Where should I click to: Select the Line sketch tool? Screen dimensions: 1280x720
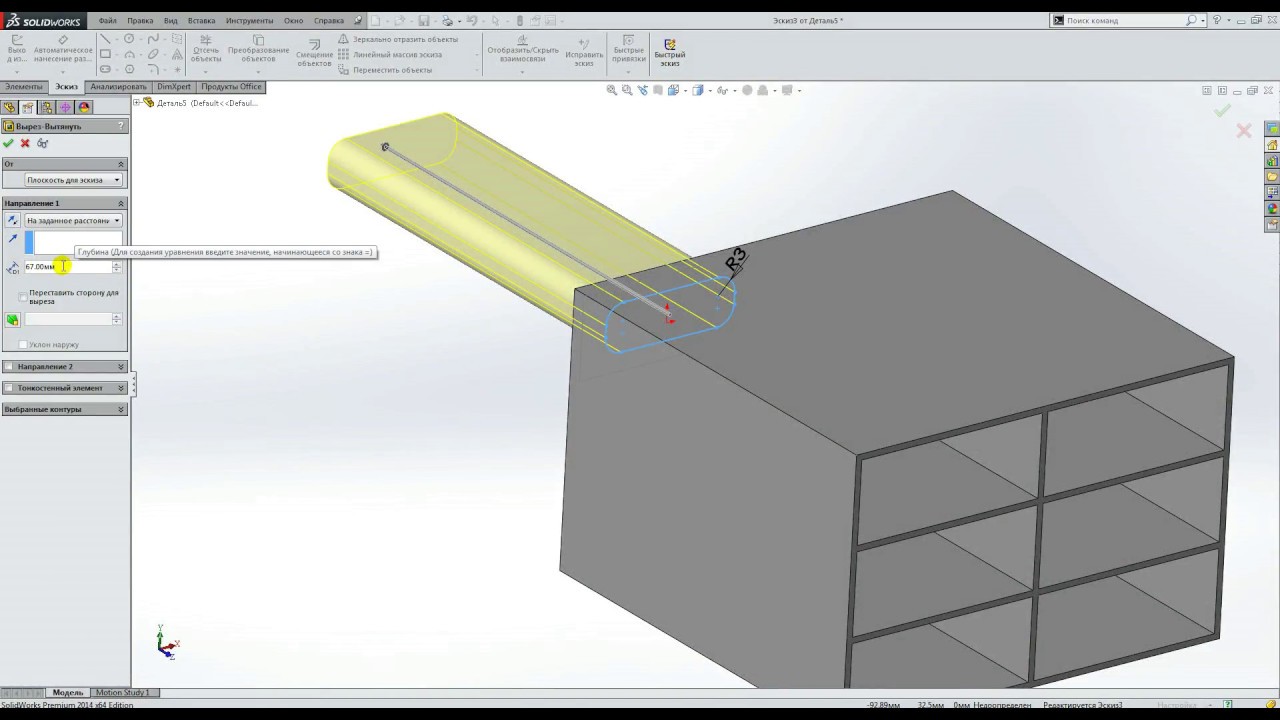pos(106,39)
